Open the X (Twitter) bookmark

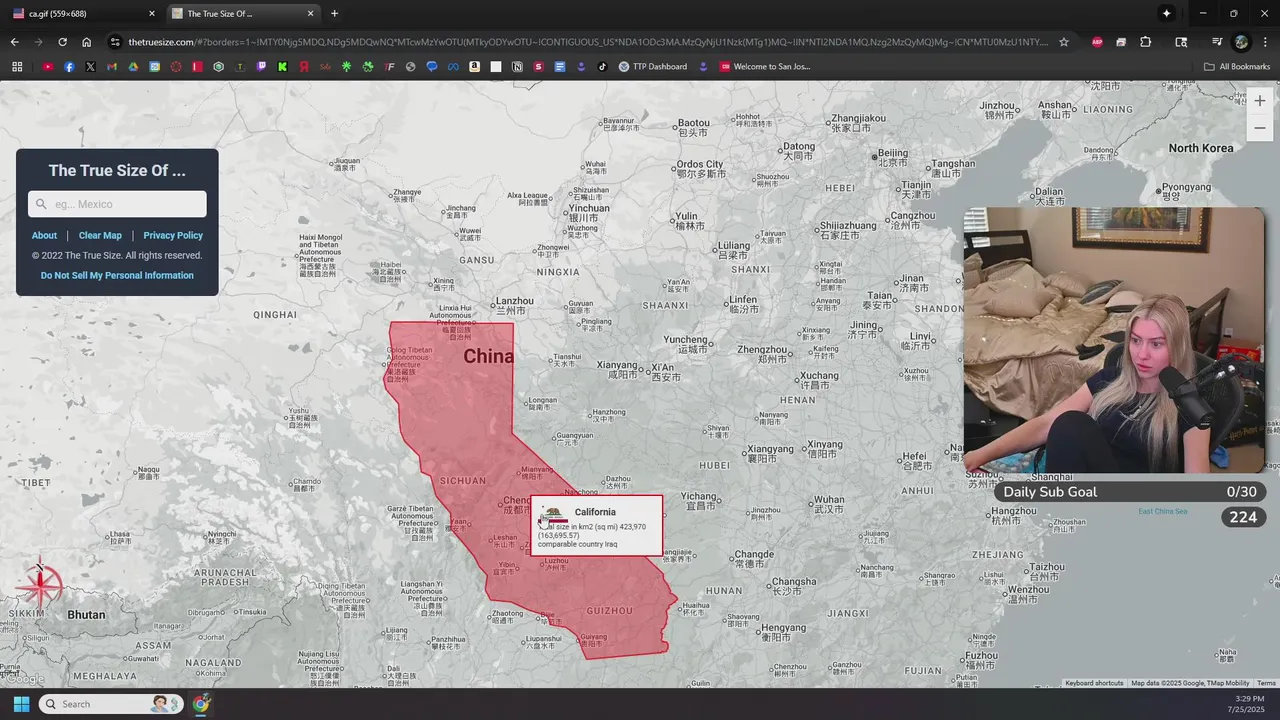(x=90, y=67)
